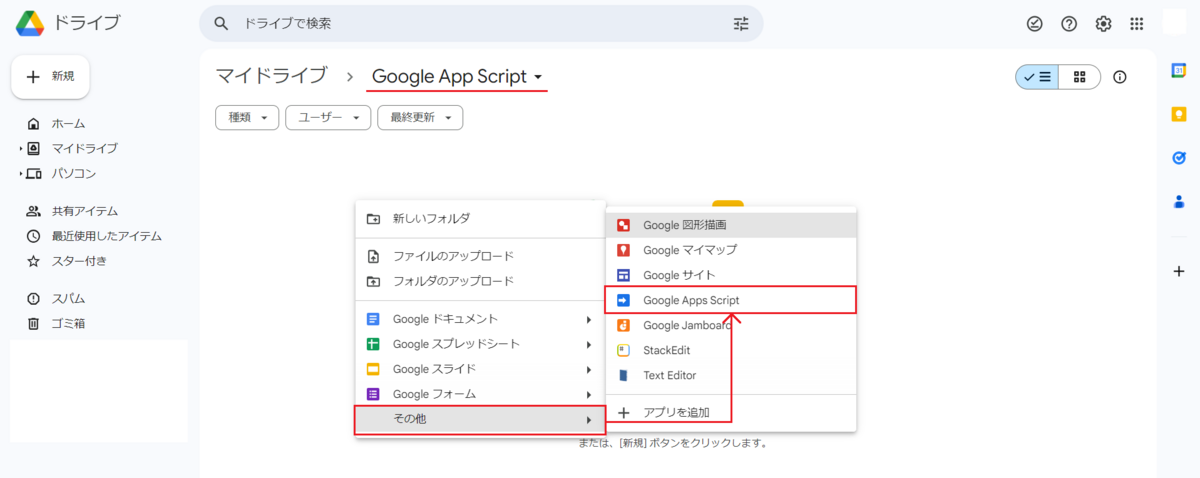This screenshot has height=478, width=1200.
Task: Click the 新規 button
Action: point(50,77)
